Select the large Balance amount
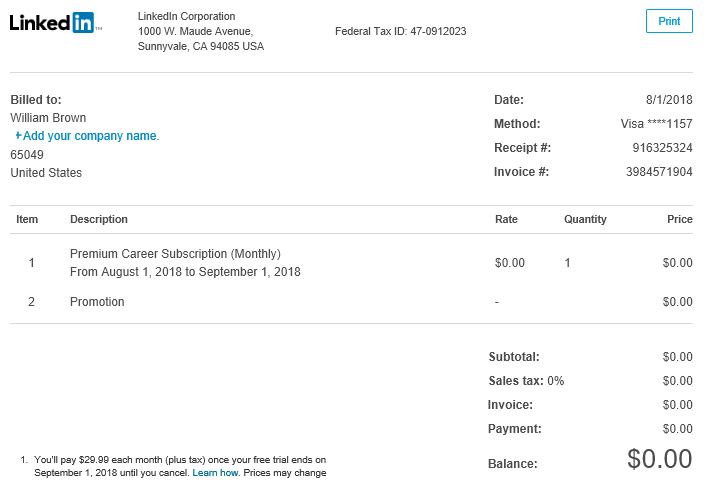 pos(659,459)
